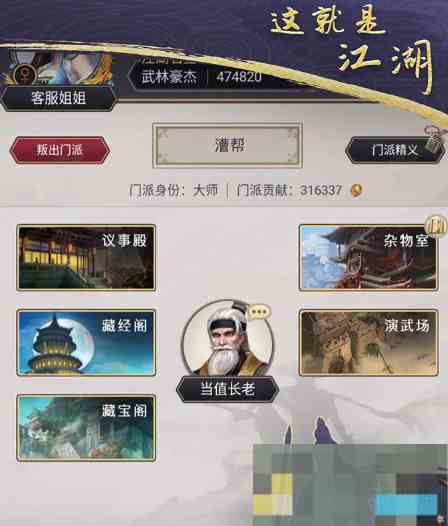Open the speech bubble above the elder
This screenshot has width=448, height=526.
[x=259, y=312]
